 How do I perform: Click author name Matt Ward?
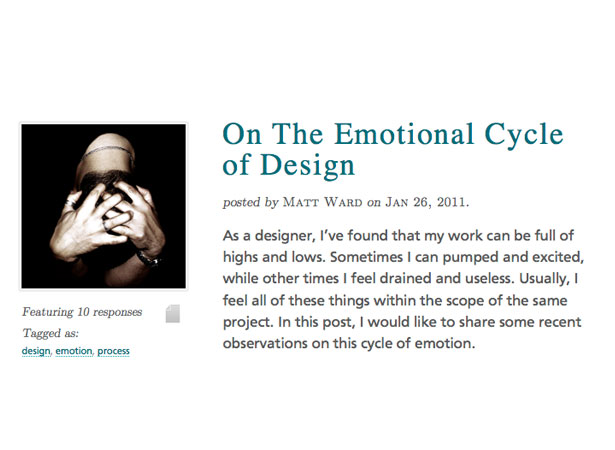[x=322, y=202]
